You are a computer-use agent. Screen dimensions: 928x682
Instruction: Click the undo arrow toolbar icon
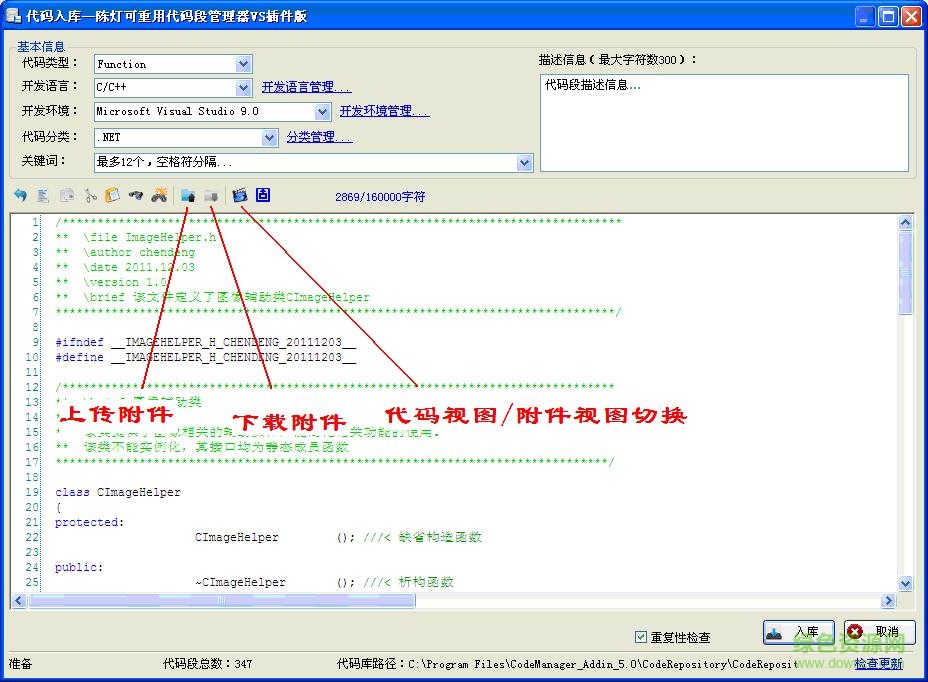point(20,196)
